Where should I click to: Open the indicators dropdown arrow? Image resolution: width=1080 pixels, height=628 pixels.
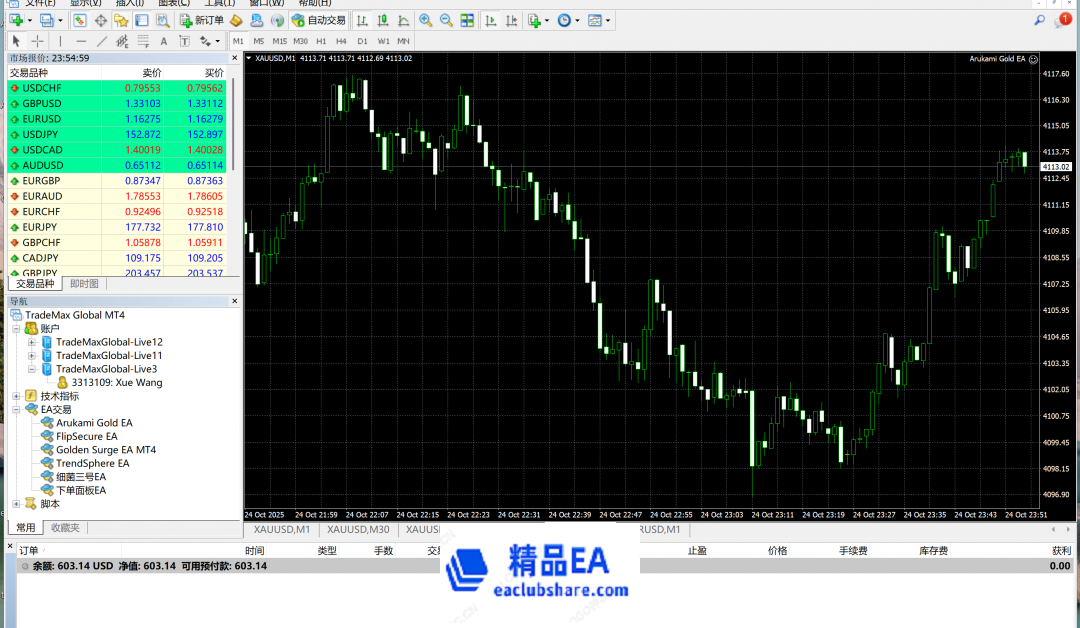click(547, 21)
